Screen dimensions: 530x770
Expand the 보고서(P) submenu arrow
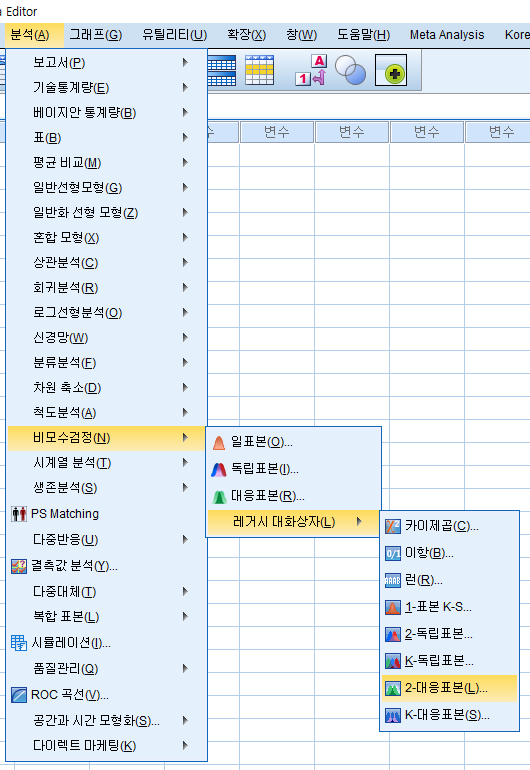[x=185, y=62]
